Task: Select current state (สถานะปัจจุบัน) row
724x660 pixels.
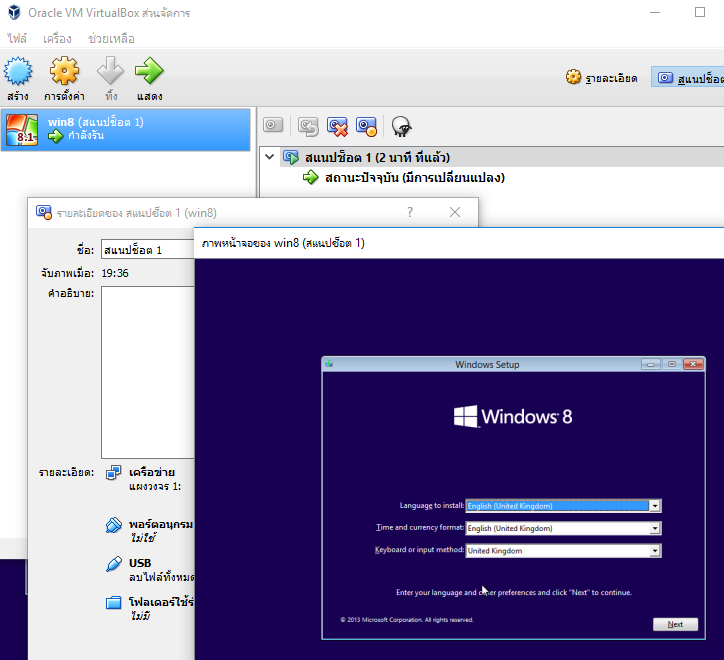Action: click(x=414, y=177)
